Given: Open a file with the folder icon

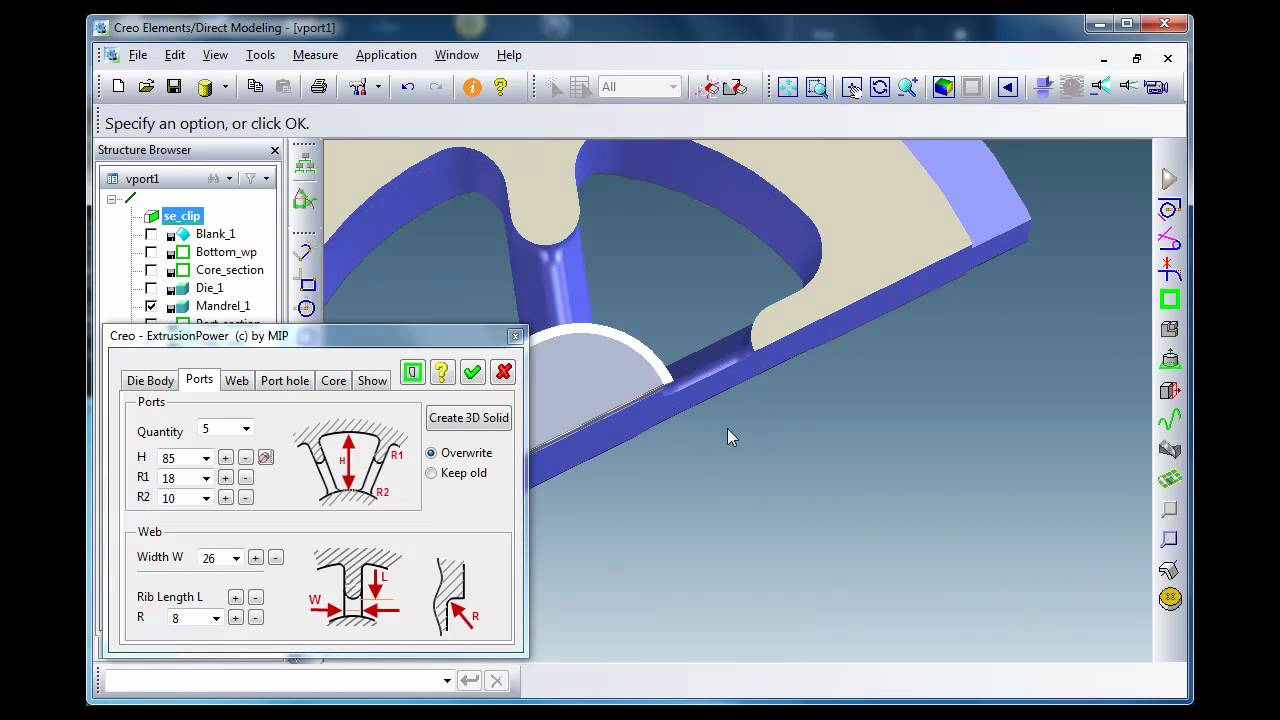Looking at the screenshot, I should [146, 87].
